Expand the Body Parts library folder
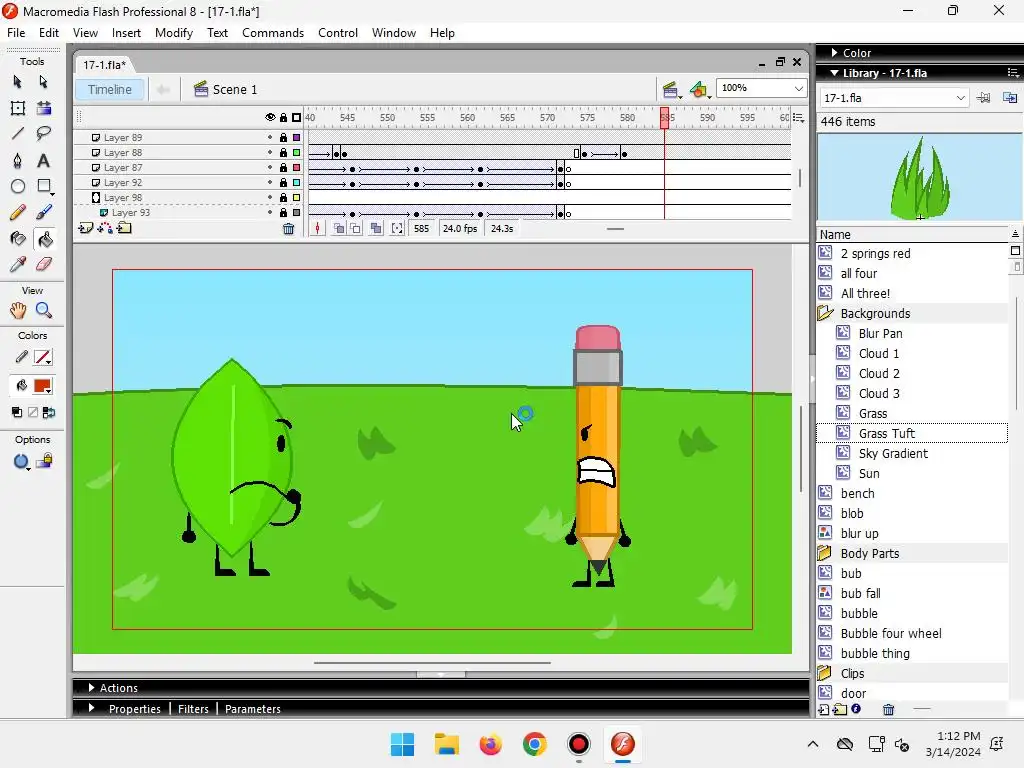This screenshot has width=1024, height=768. 825,553
